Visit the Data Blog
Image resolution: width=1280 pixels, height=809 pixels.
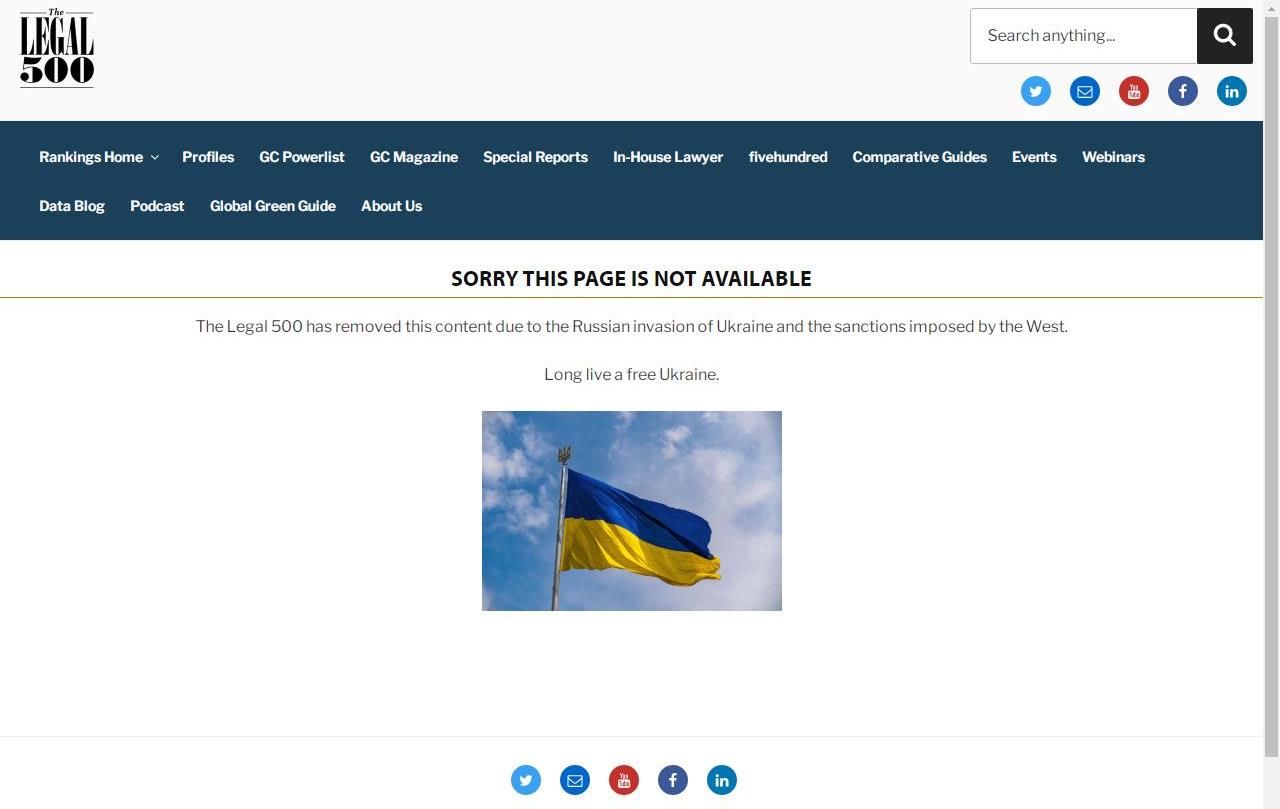(x=72, y=206)
